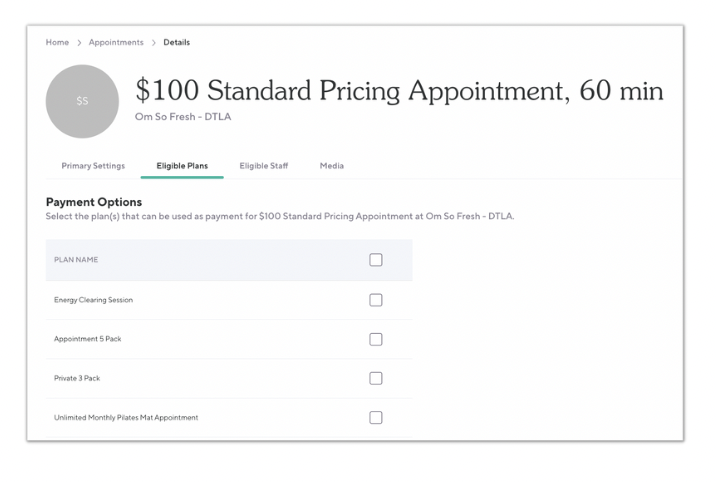Click the Private 3 Pack plan name
The image size is (716, 482).
coord(77,378)
